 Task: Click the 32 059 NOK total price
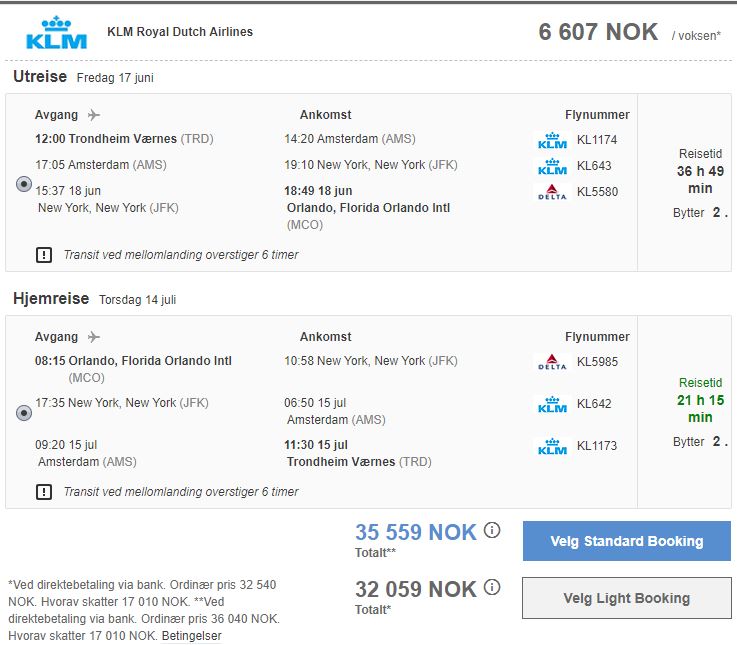[416, 589]
